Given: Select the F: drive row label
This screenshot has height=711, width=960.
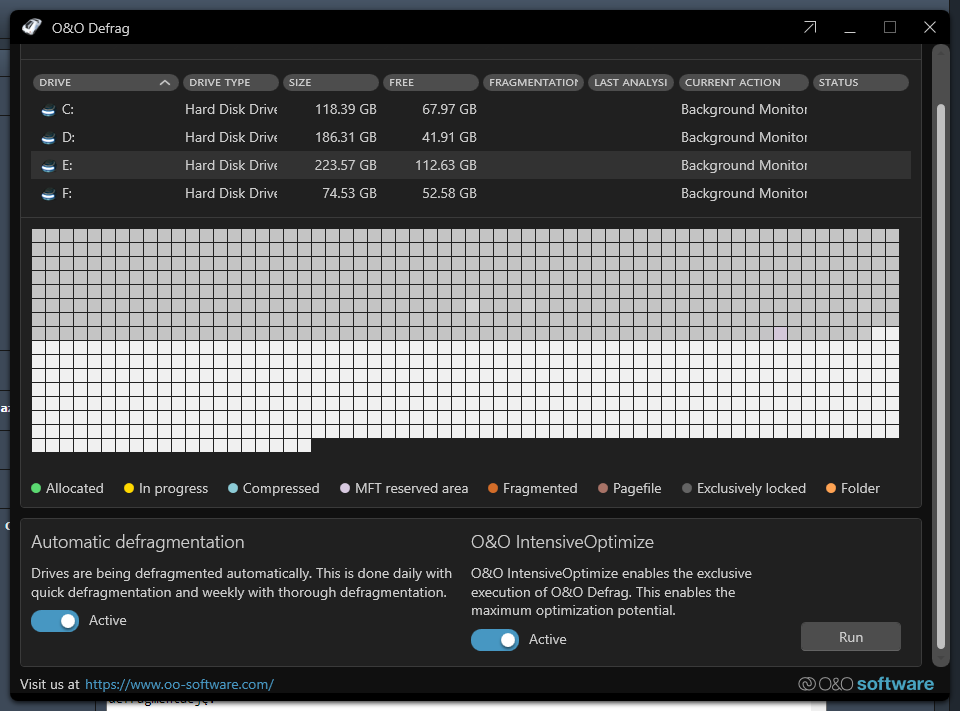Looking at the screenshot, I should coord(67,194).
